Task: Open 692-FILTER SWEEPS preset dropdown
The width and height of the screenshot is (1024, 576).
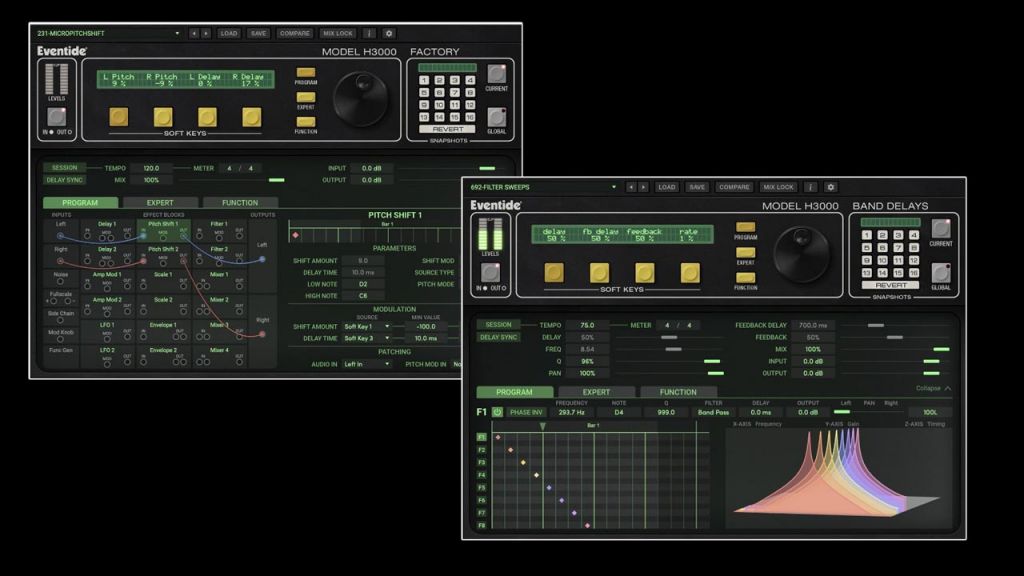Action: [x=543, y=187]
